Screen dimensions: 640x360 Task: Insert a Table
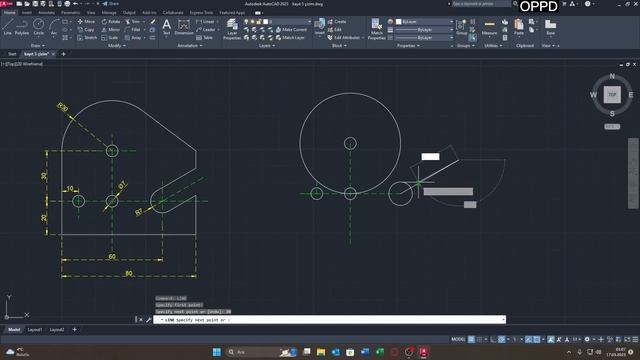204,38
